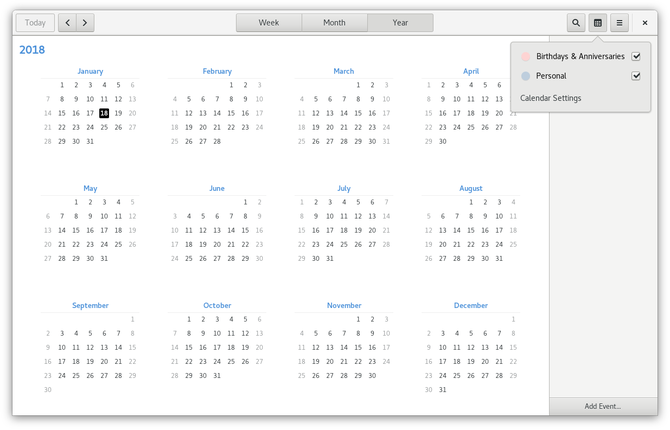Open the hamburger menu icon

(x=619, y=23)
